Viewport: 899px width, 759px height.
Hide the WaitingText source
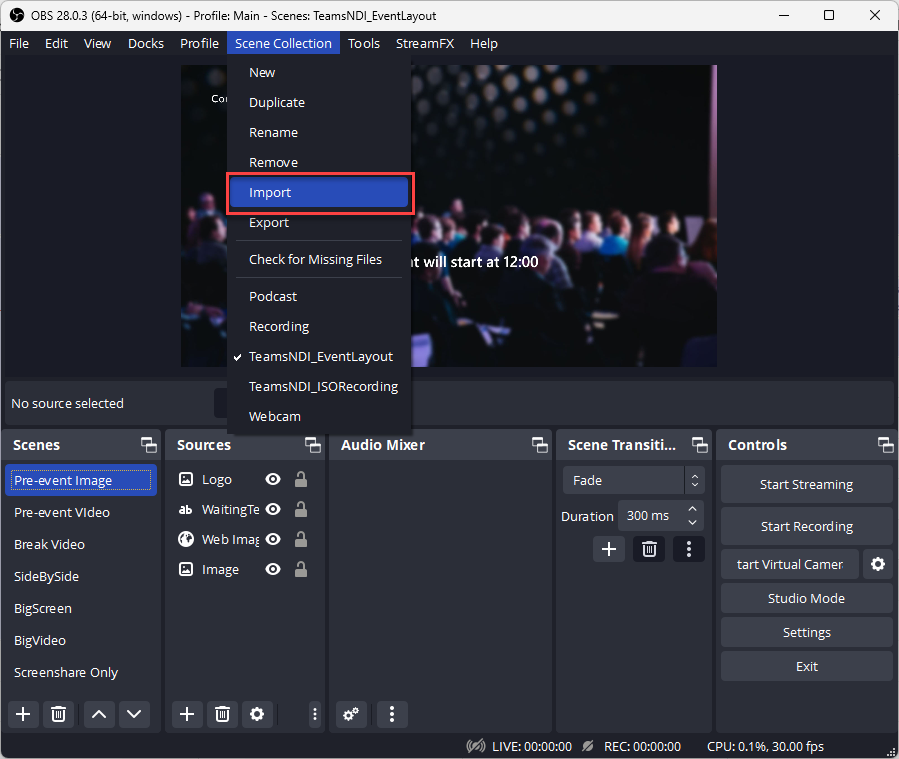(273, 509)
